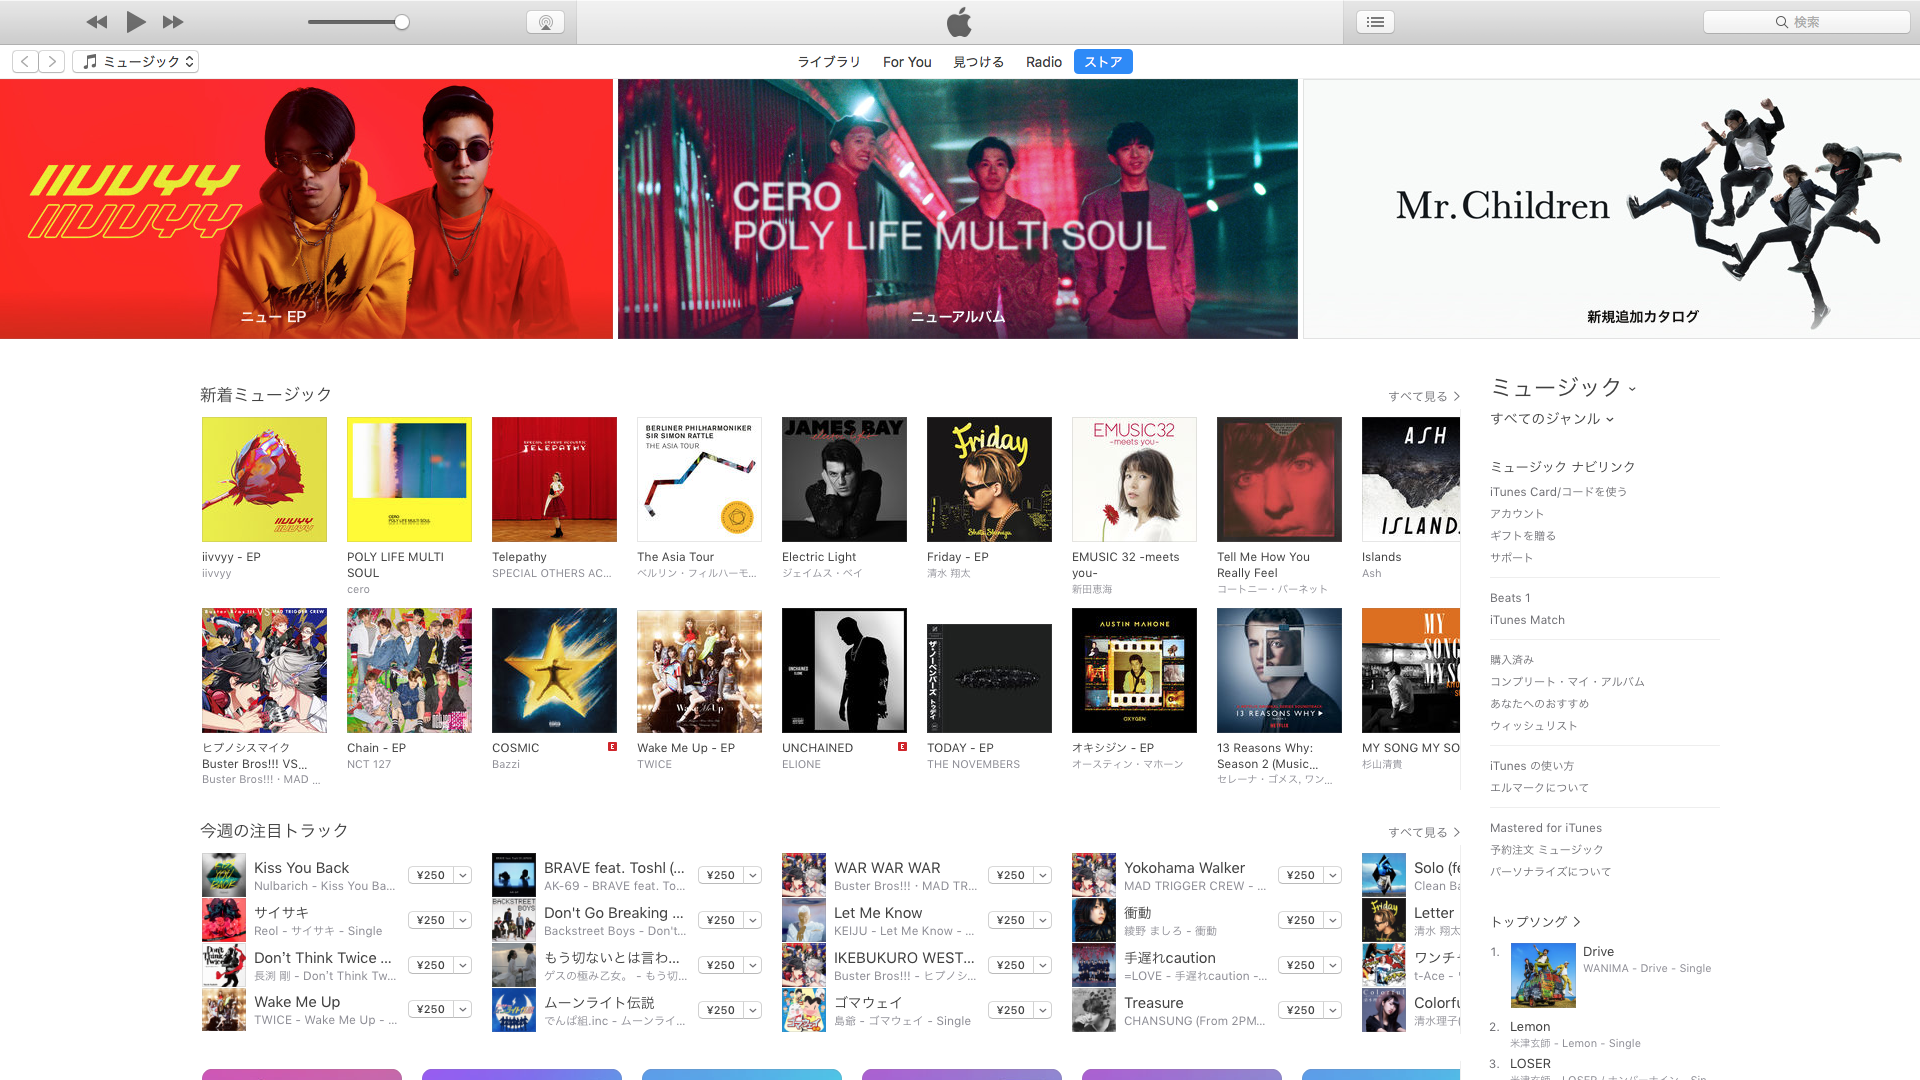
Task: Select the ストア tab
Action: click(1103, 62)
